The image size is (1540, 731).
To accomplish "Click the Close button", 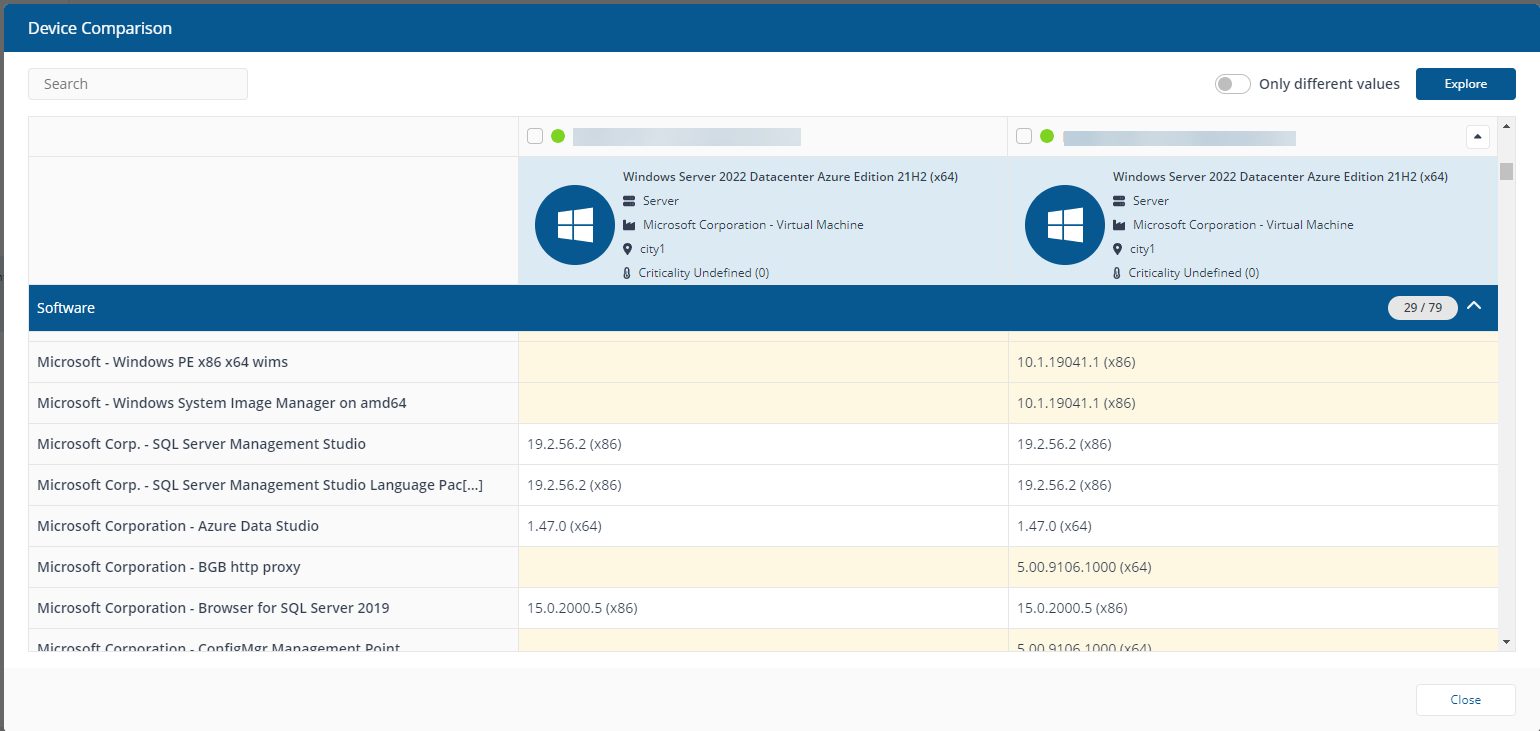I will (x=1465, y=700).
